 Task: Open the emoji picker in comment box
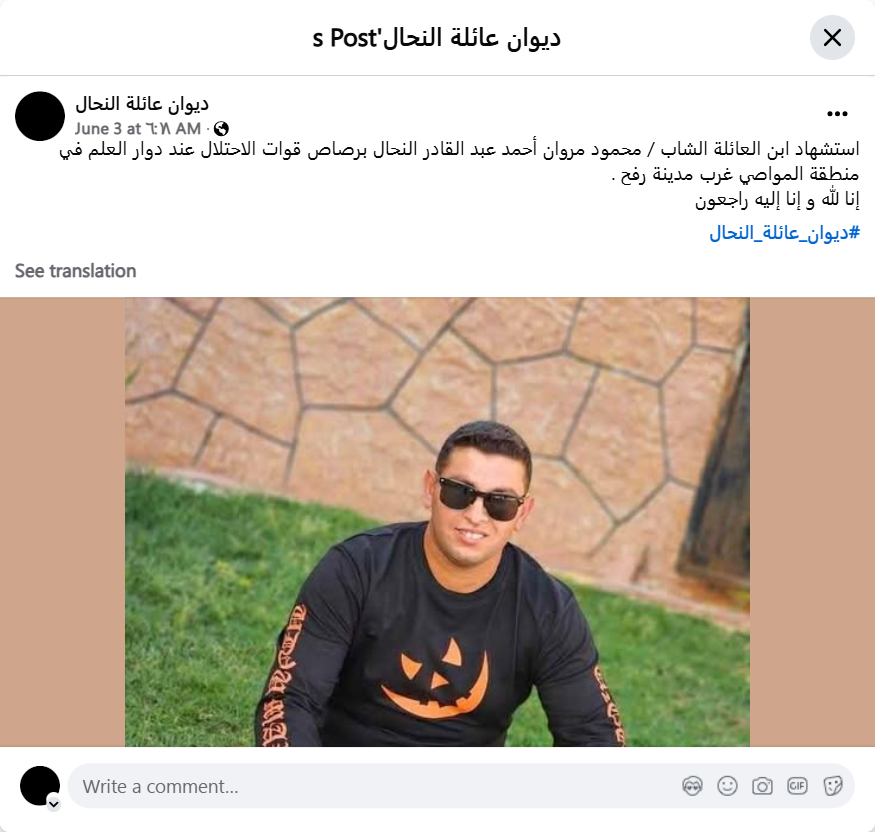[727, 786]
